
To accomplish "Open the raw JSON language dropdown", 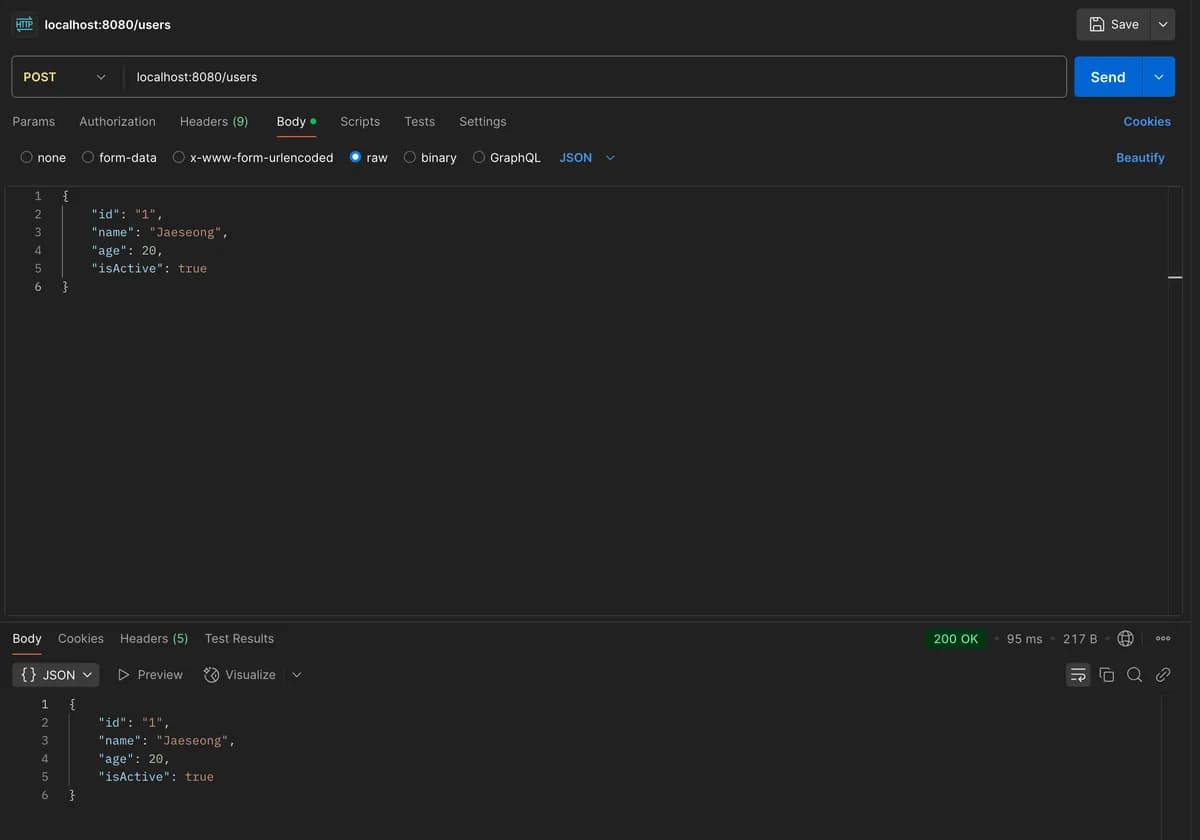I will point(587,157).
